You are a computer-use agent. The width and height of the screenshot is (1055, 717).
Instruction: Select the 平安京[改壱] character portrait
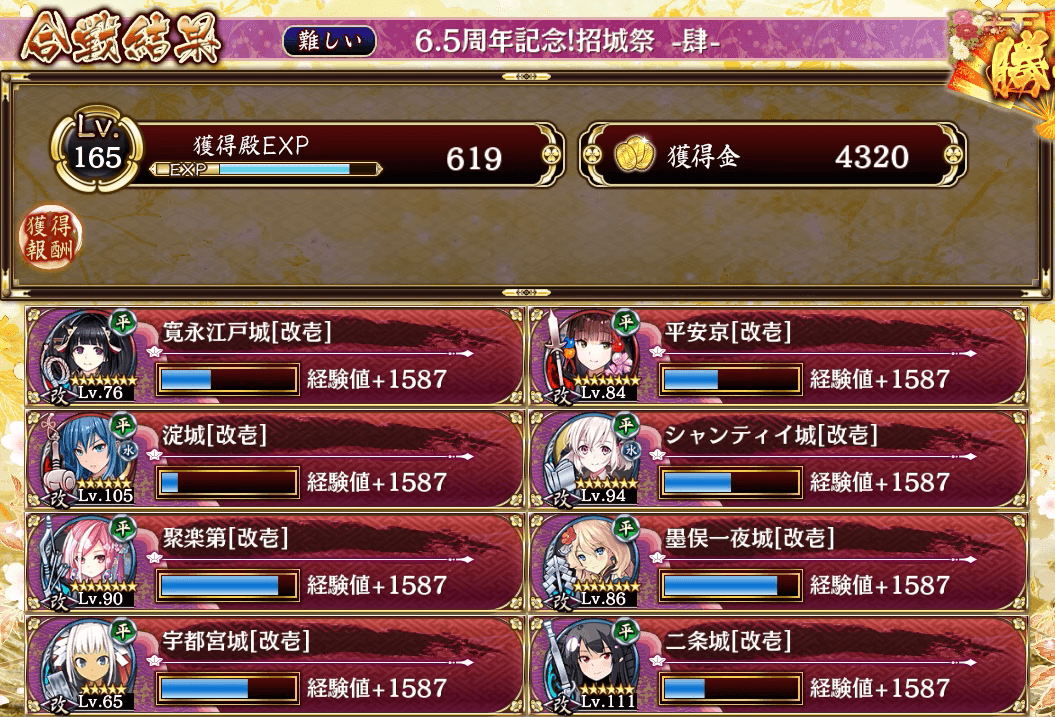(591, 354)
